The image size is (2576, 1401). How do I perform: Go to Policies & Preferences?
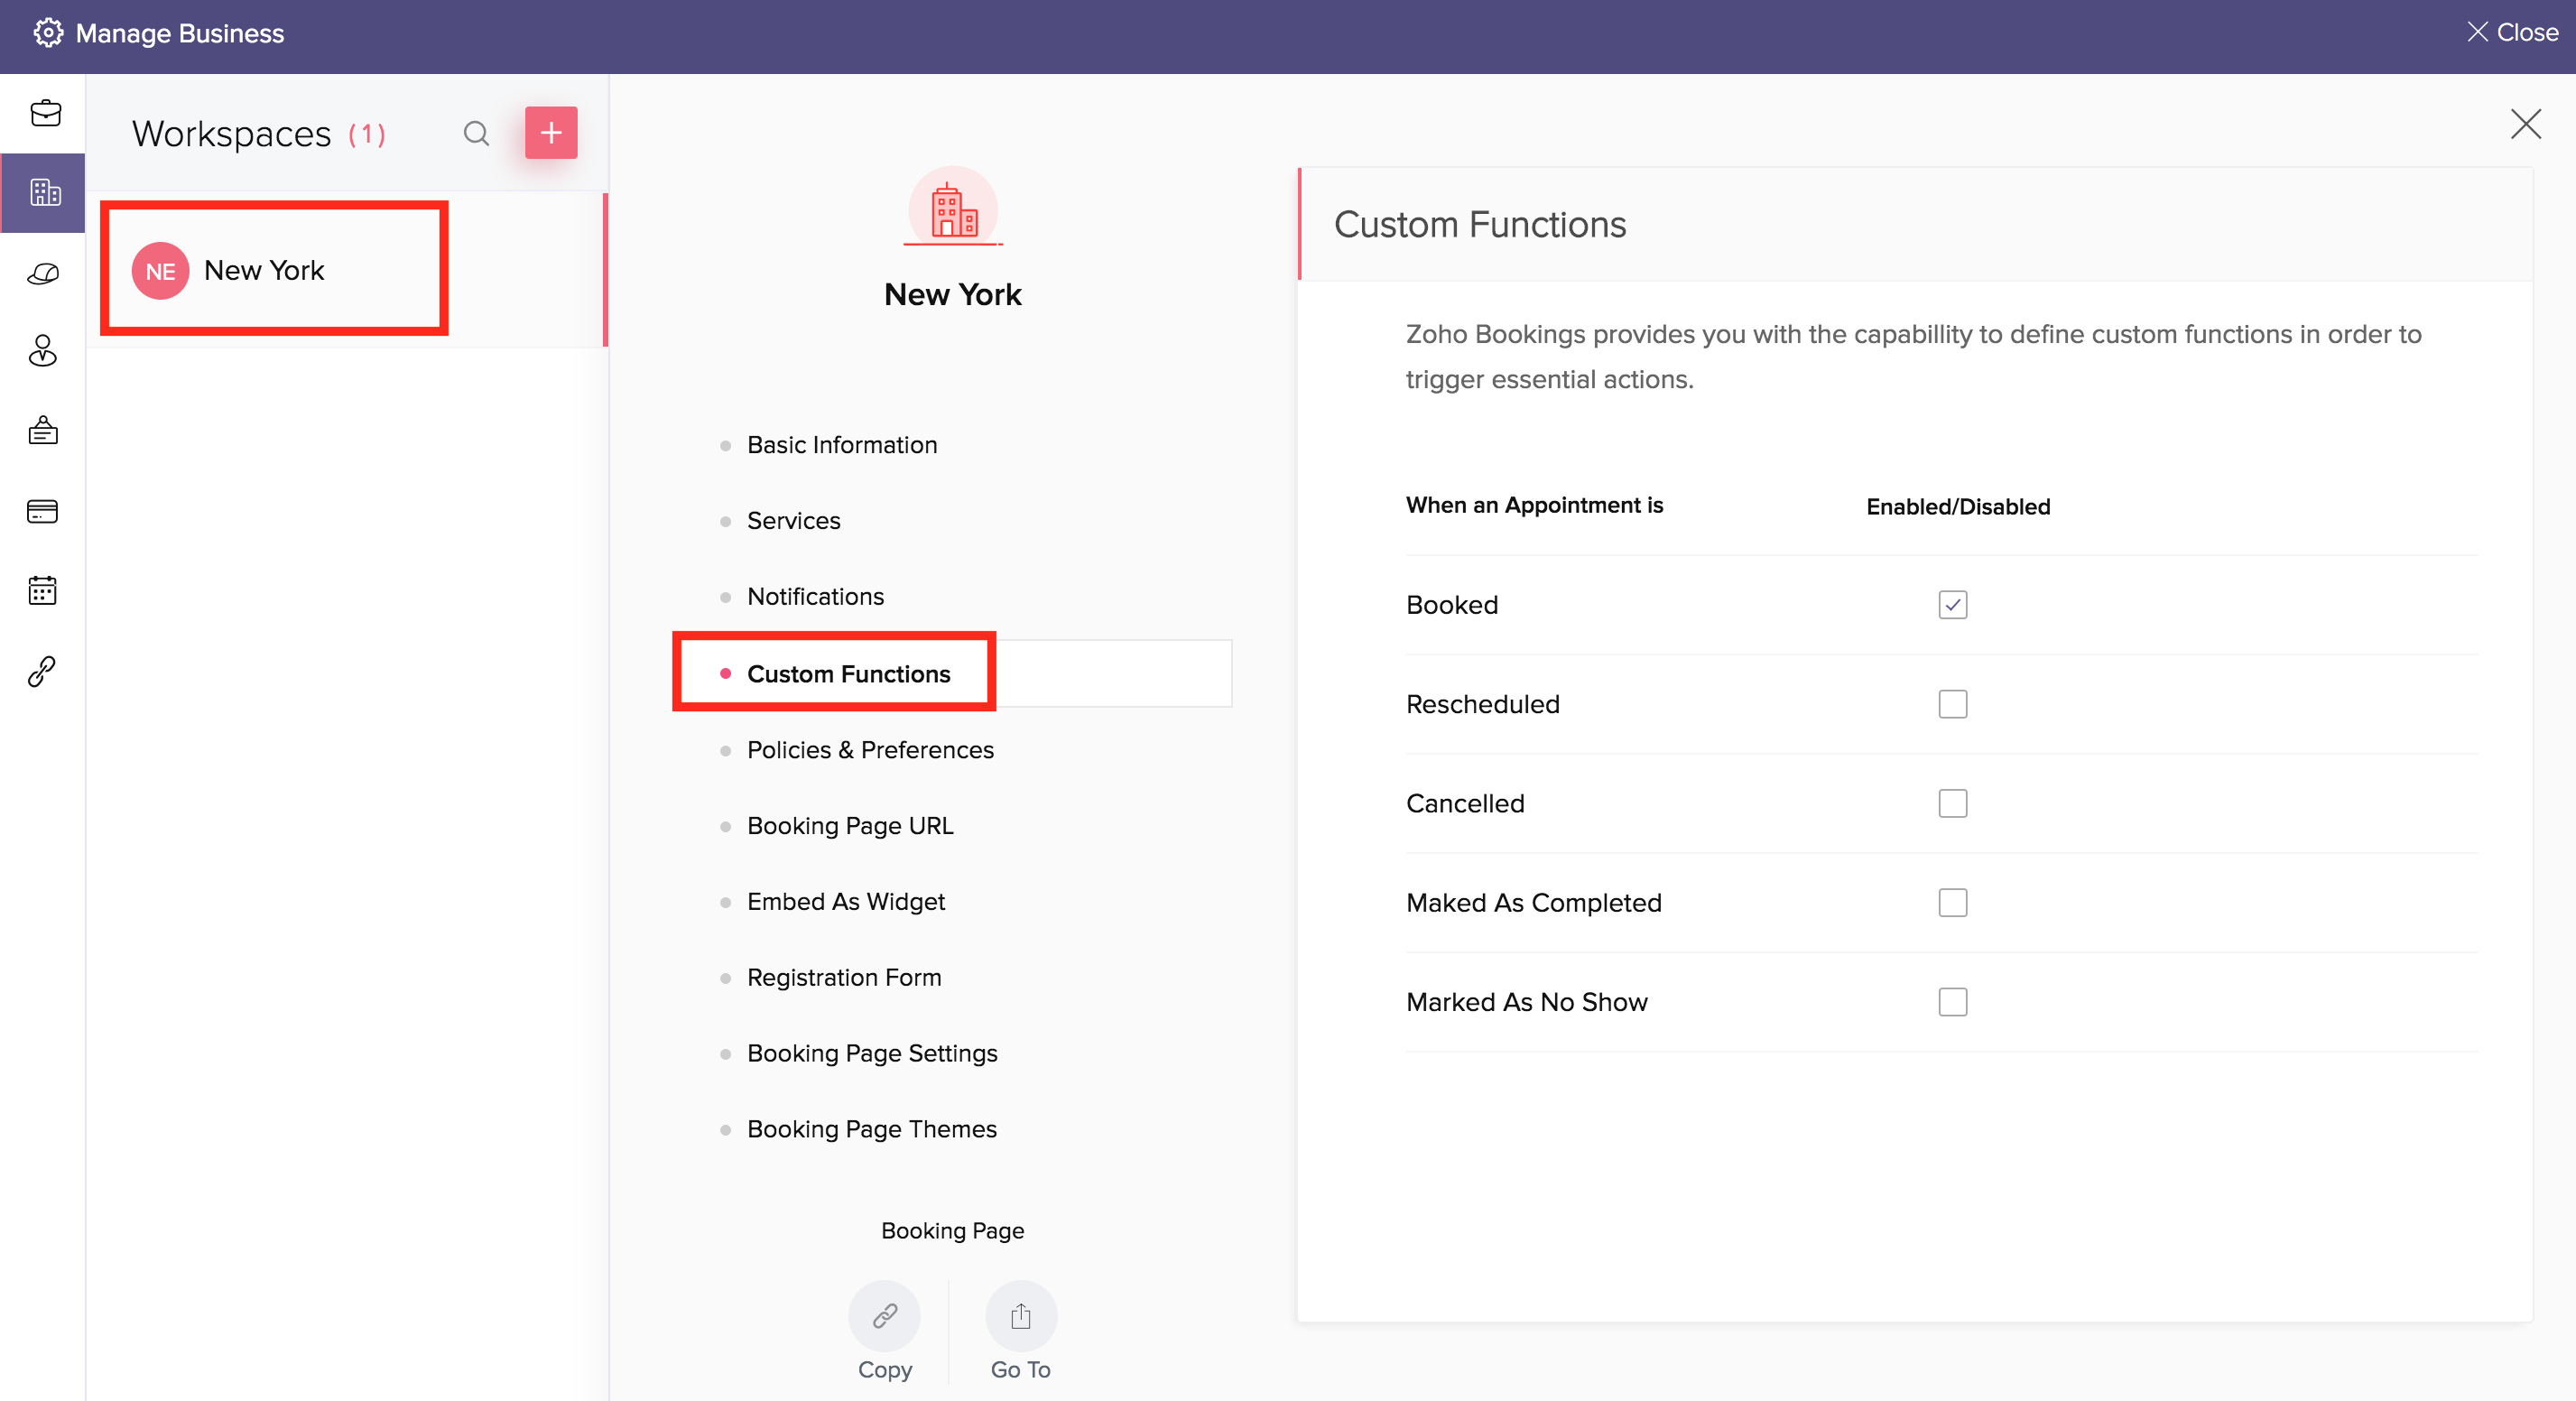pos(870,750)
